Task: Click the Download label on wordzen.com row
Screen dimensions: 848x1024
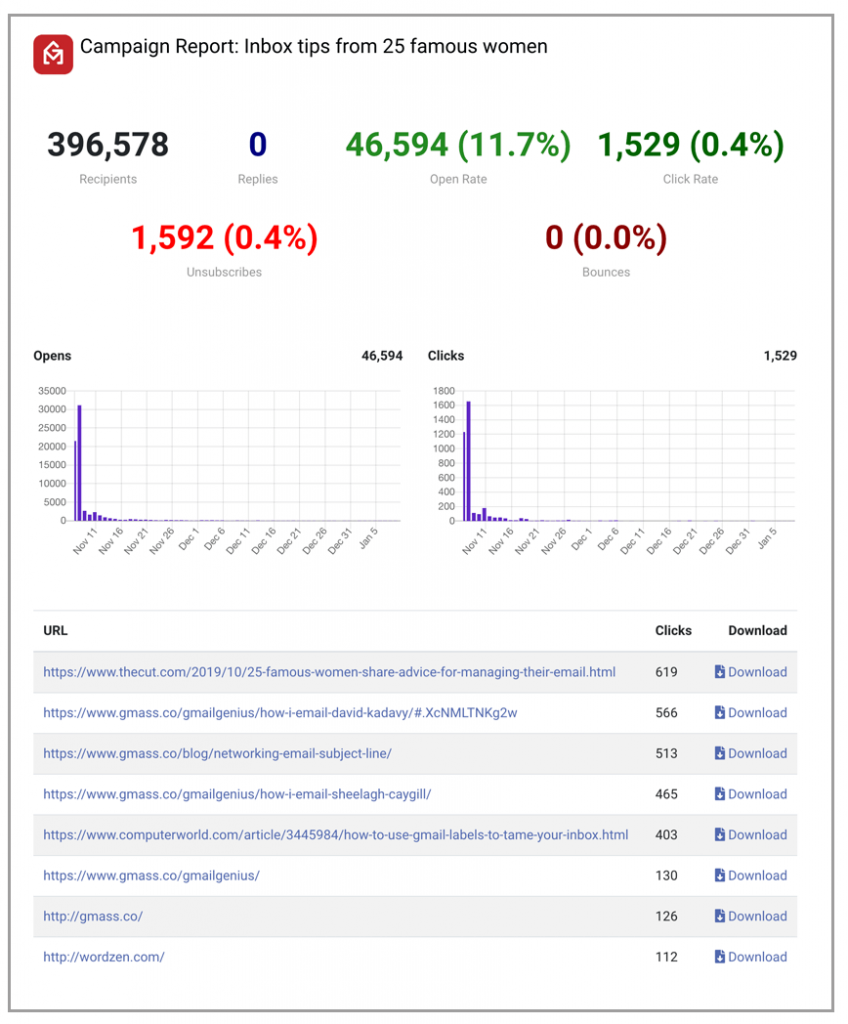Action: pyautogui.click(x=757, y=957)
